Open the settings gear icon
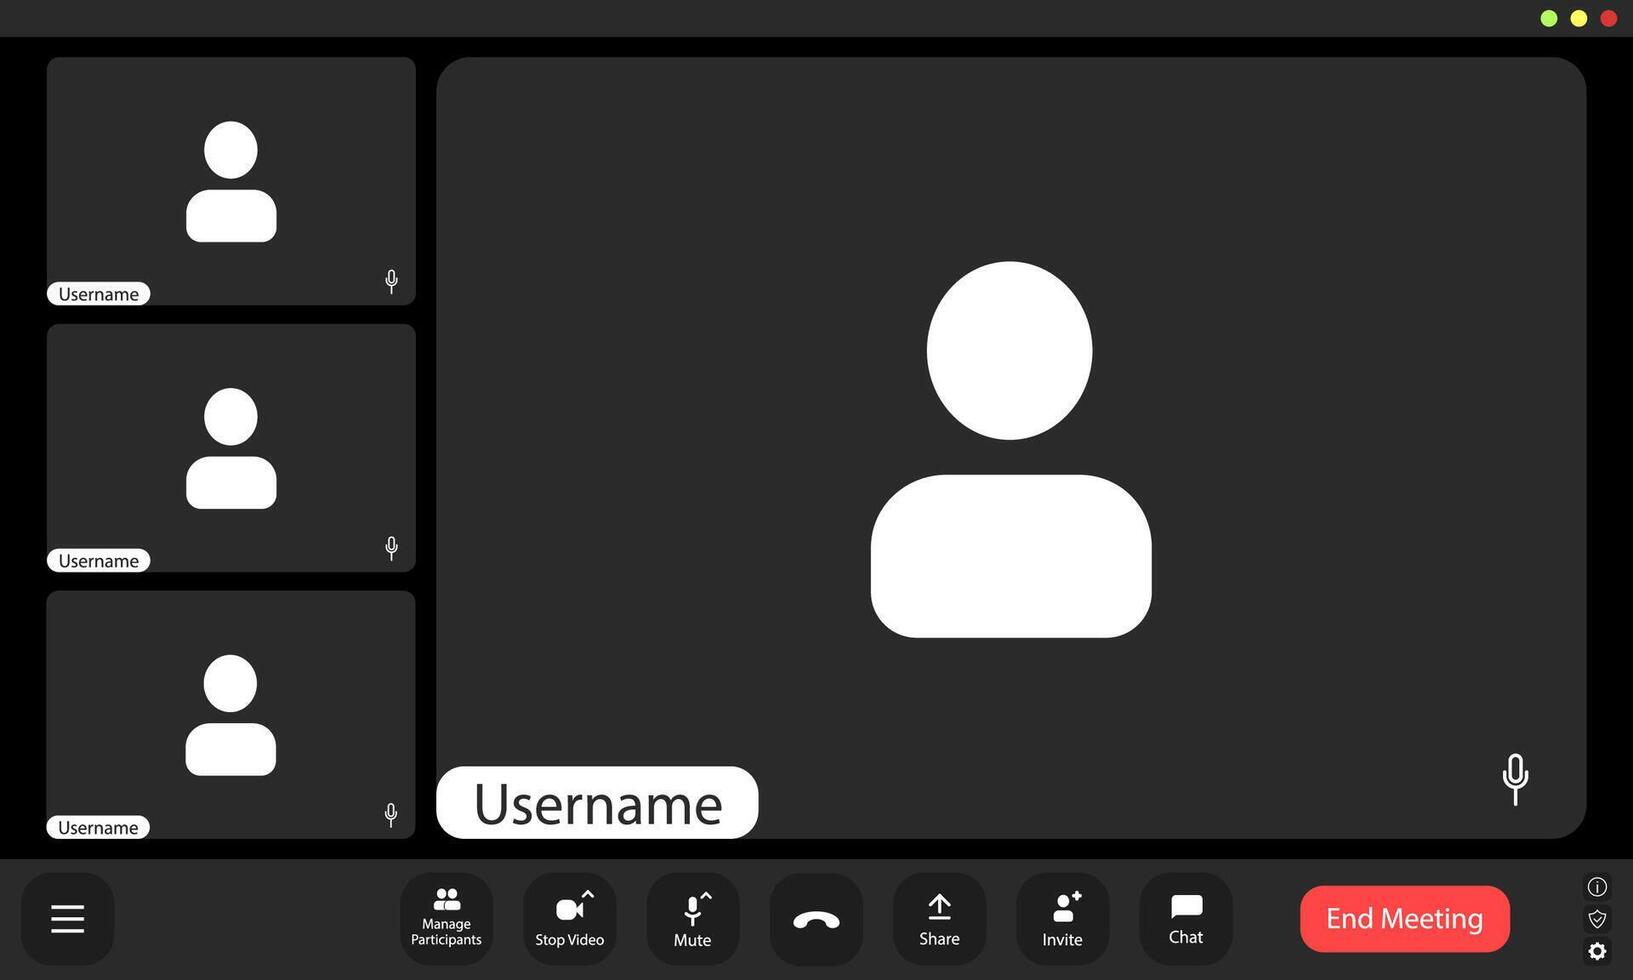The image size is (1633, 980). [x=1597, y=951]
